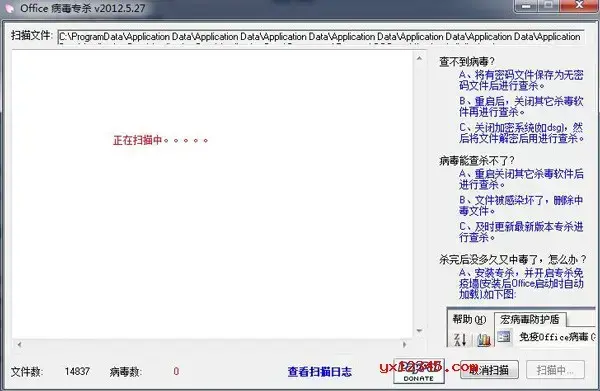Click tip A 将有密码文件保存为无密码文件
This screenshot has height=391, width=600.
521,80
